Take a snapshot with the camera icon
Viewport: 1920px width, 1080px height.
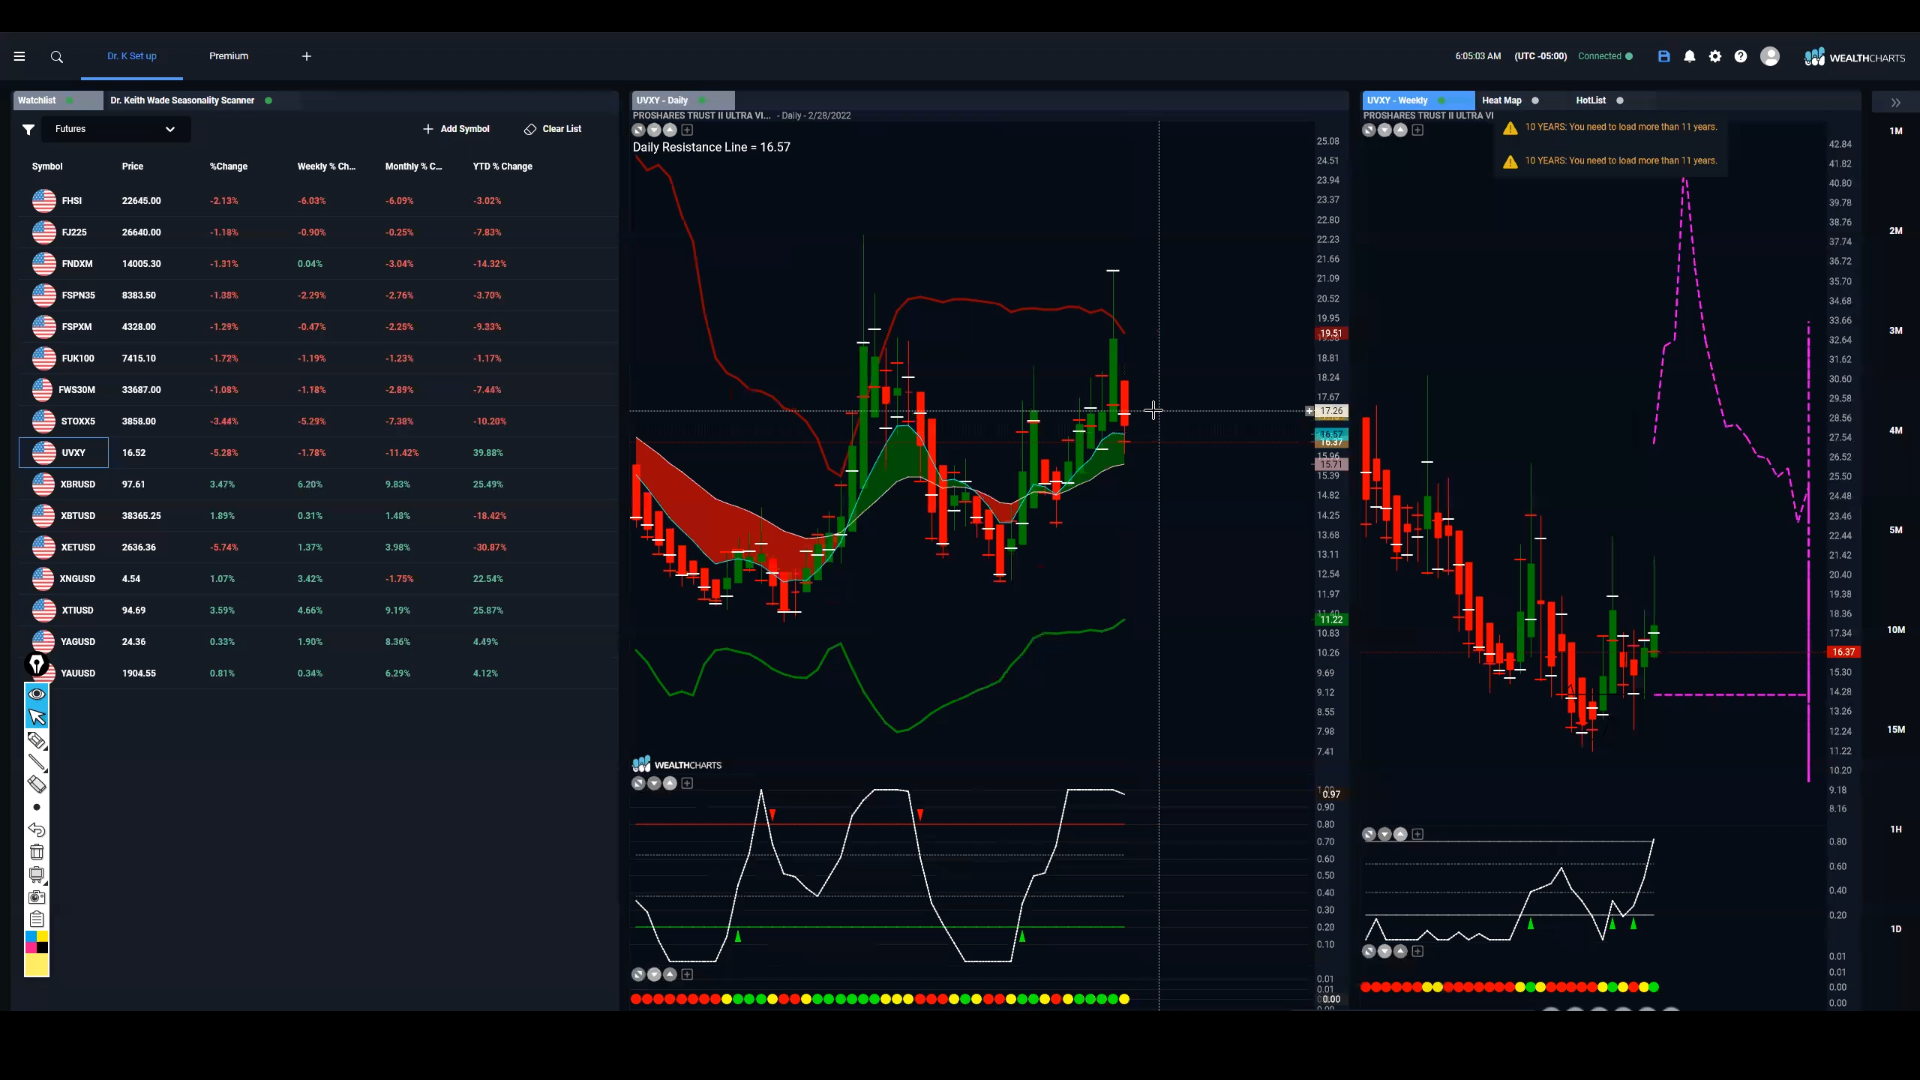point(37,897)
